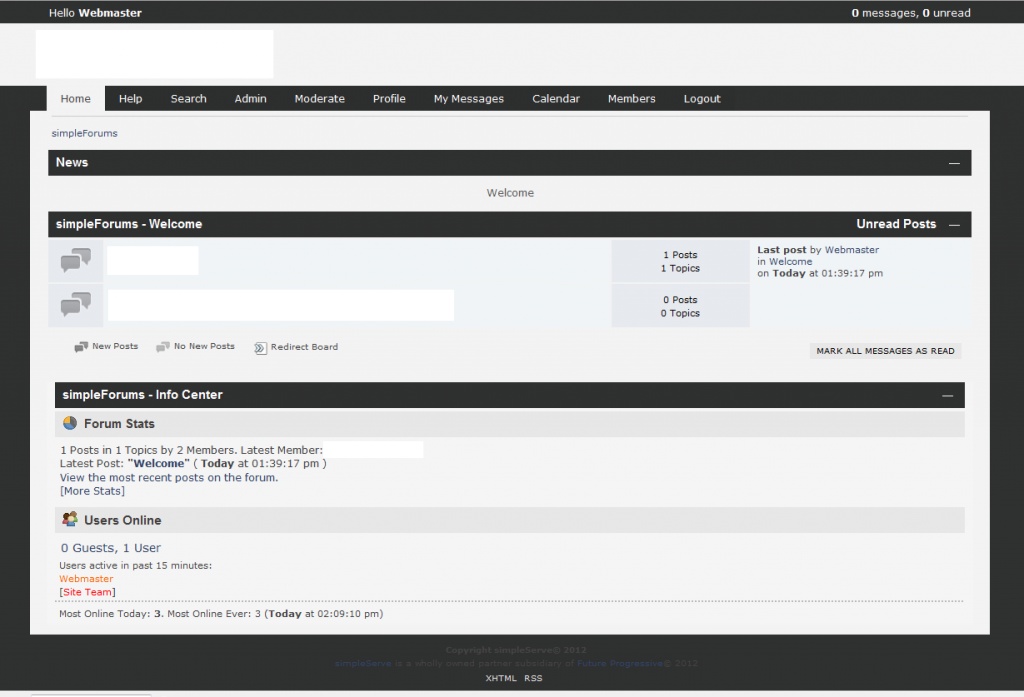Click the New Posts legend icon
This screenshot has width=1024, height=697.
pos(81,347)
